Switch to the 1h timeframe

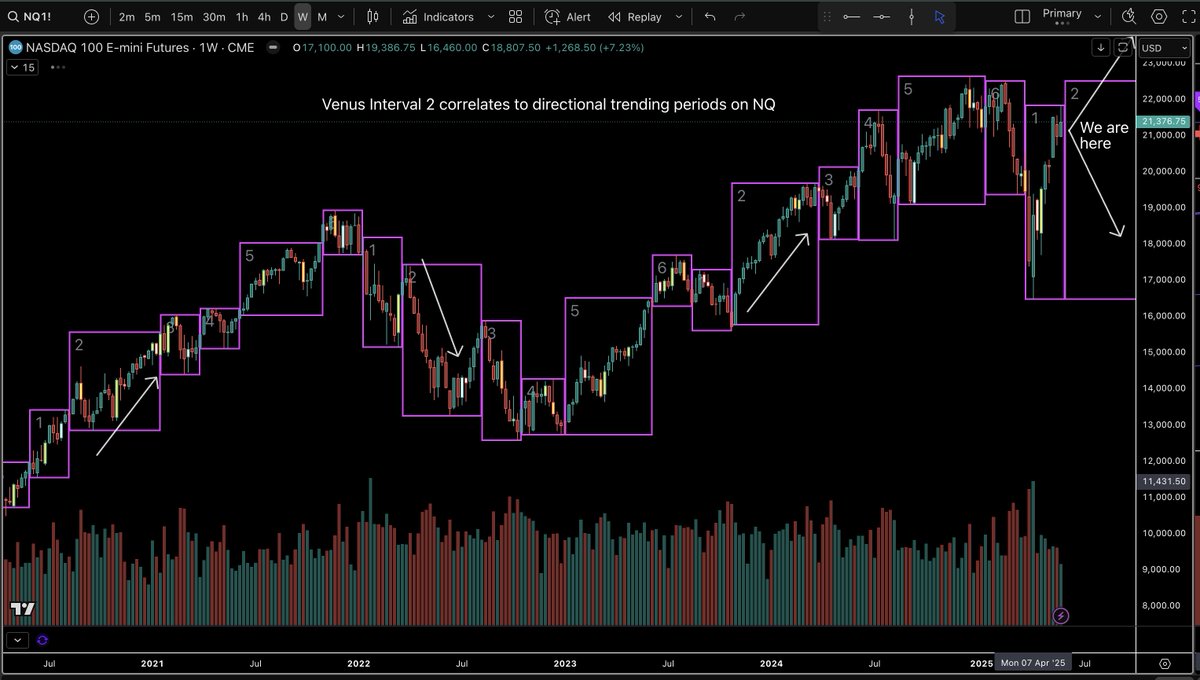[x=242, y=17]
